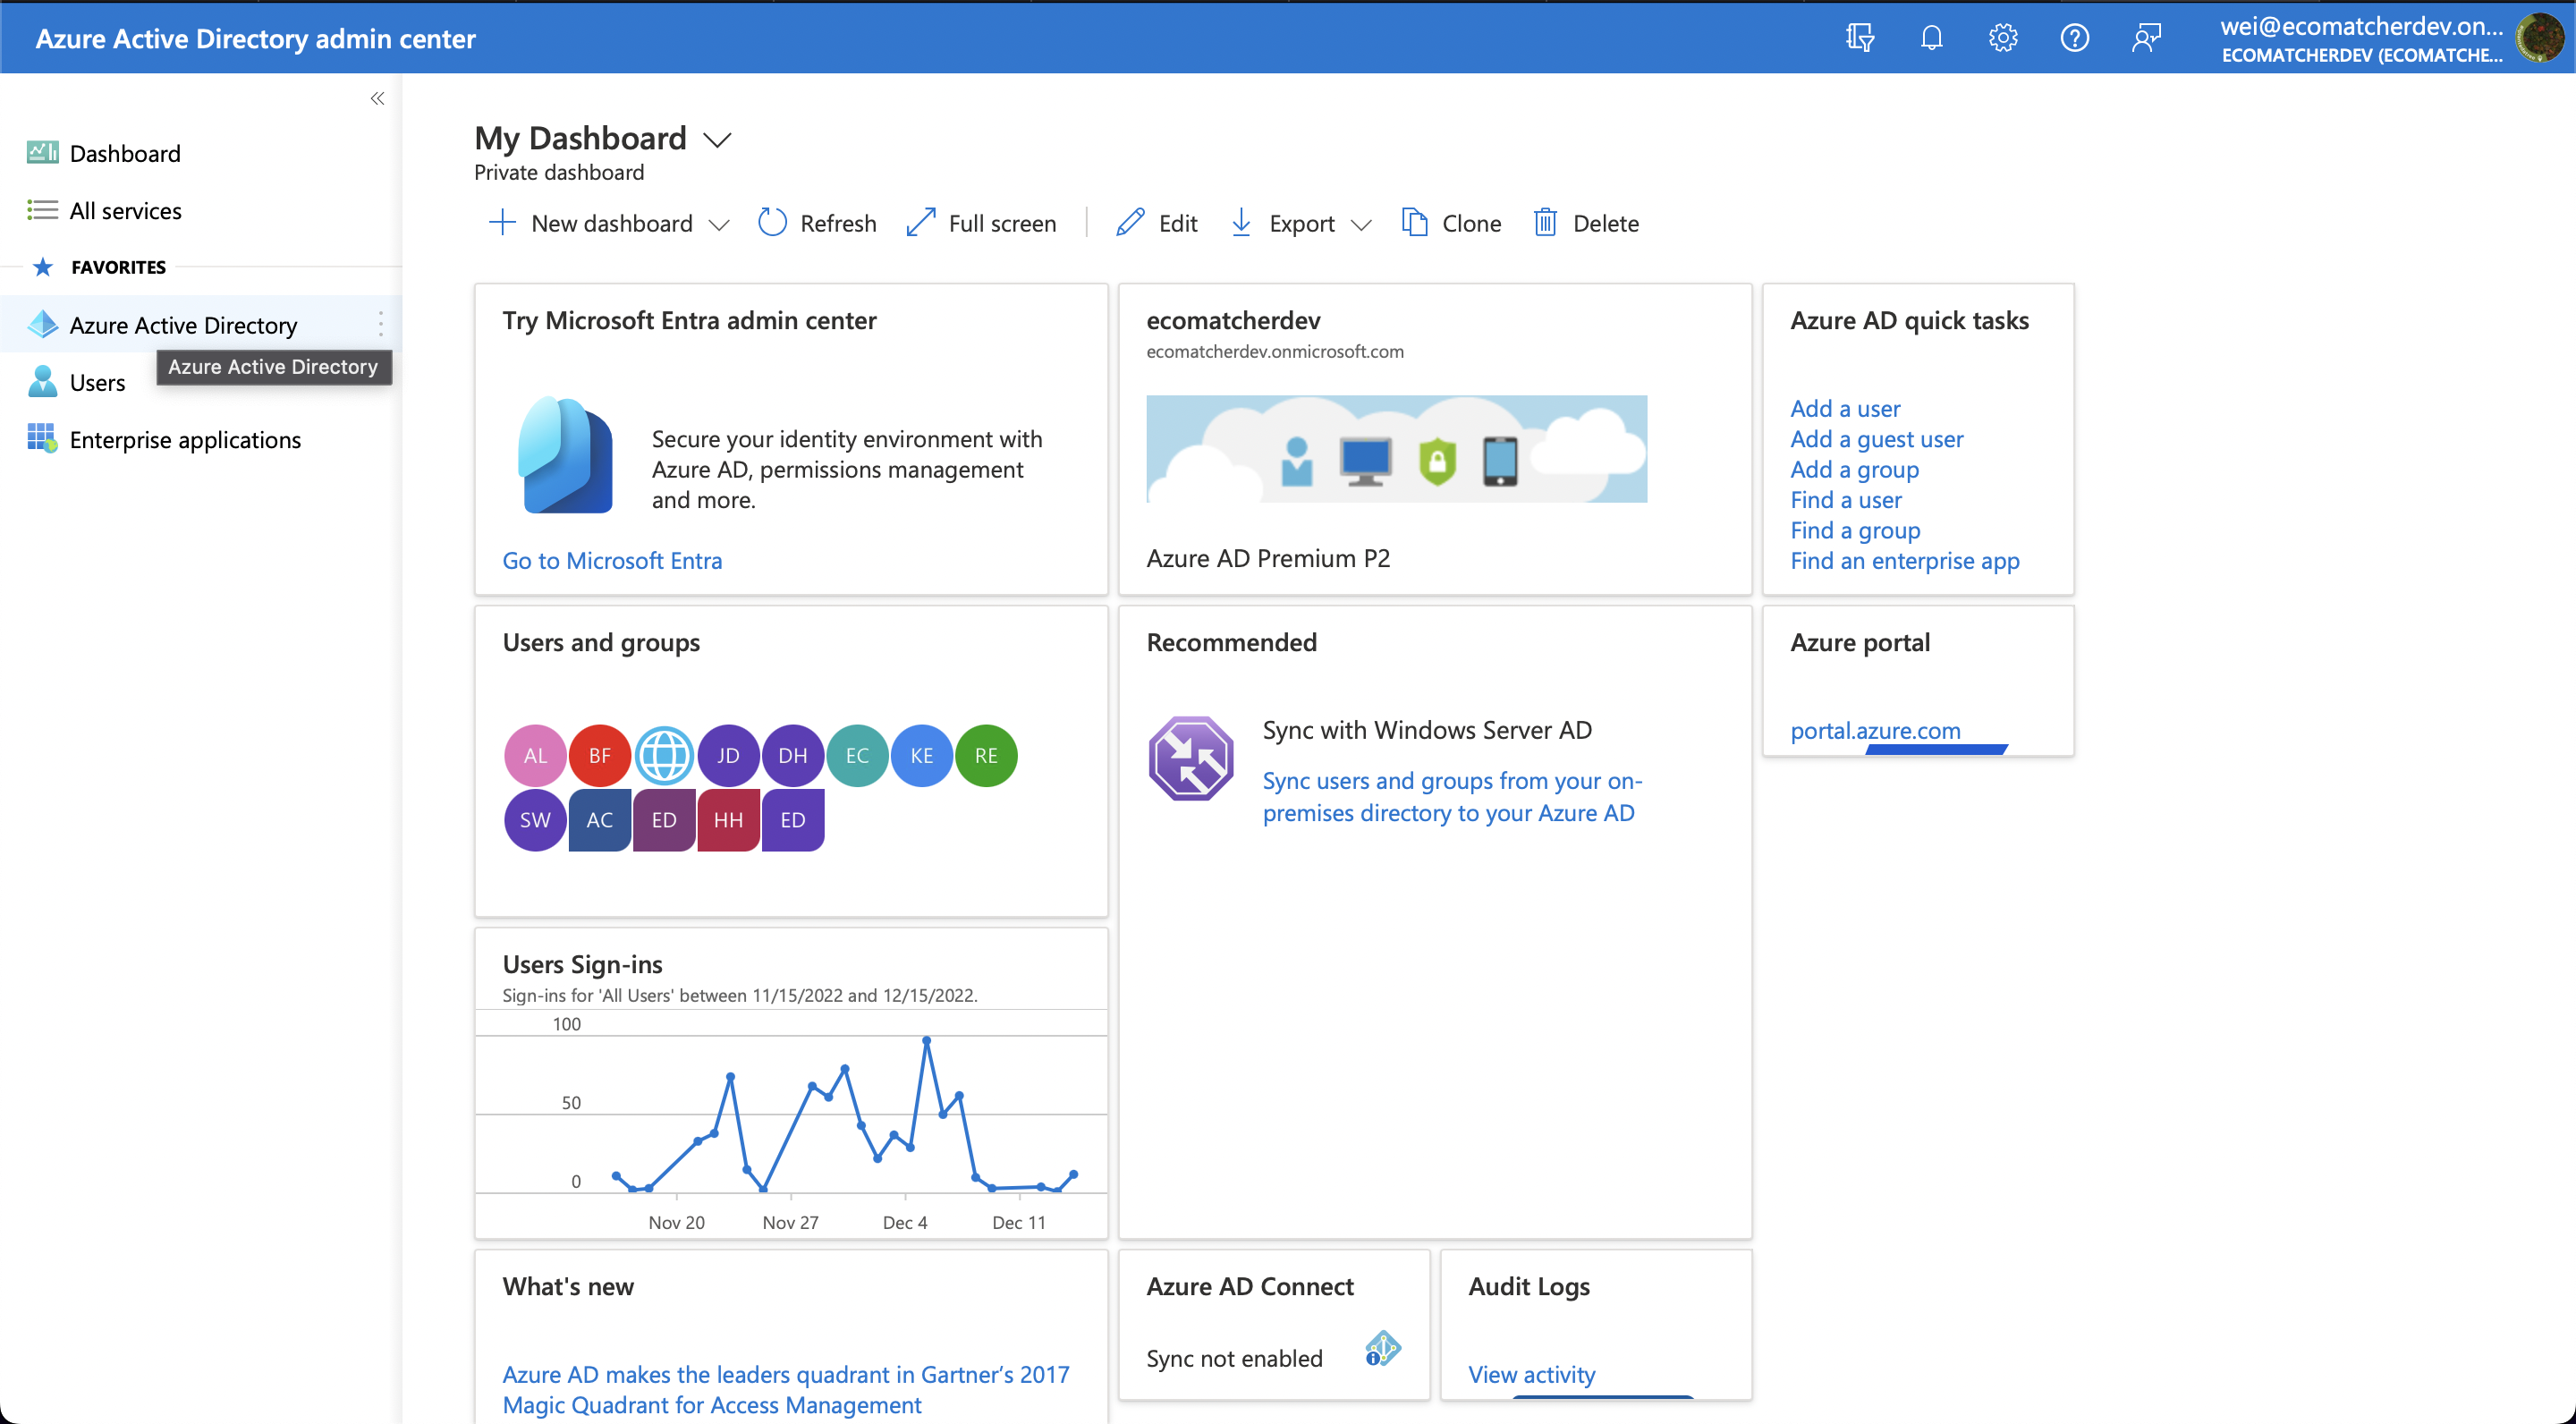2576x1424 pixels.
Task: Click the Clone pages icon
Action: (1414, 222)
